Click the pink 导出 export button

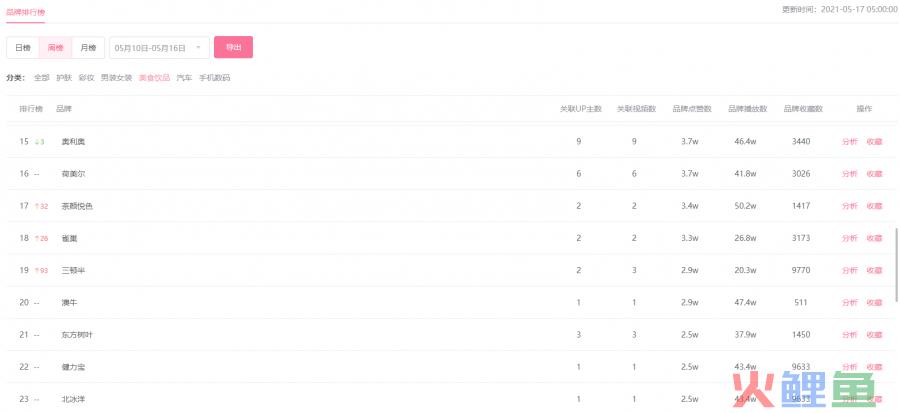click(234, 48)
